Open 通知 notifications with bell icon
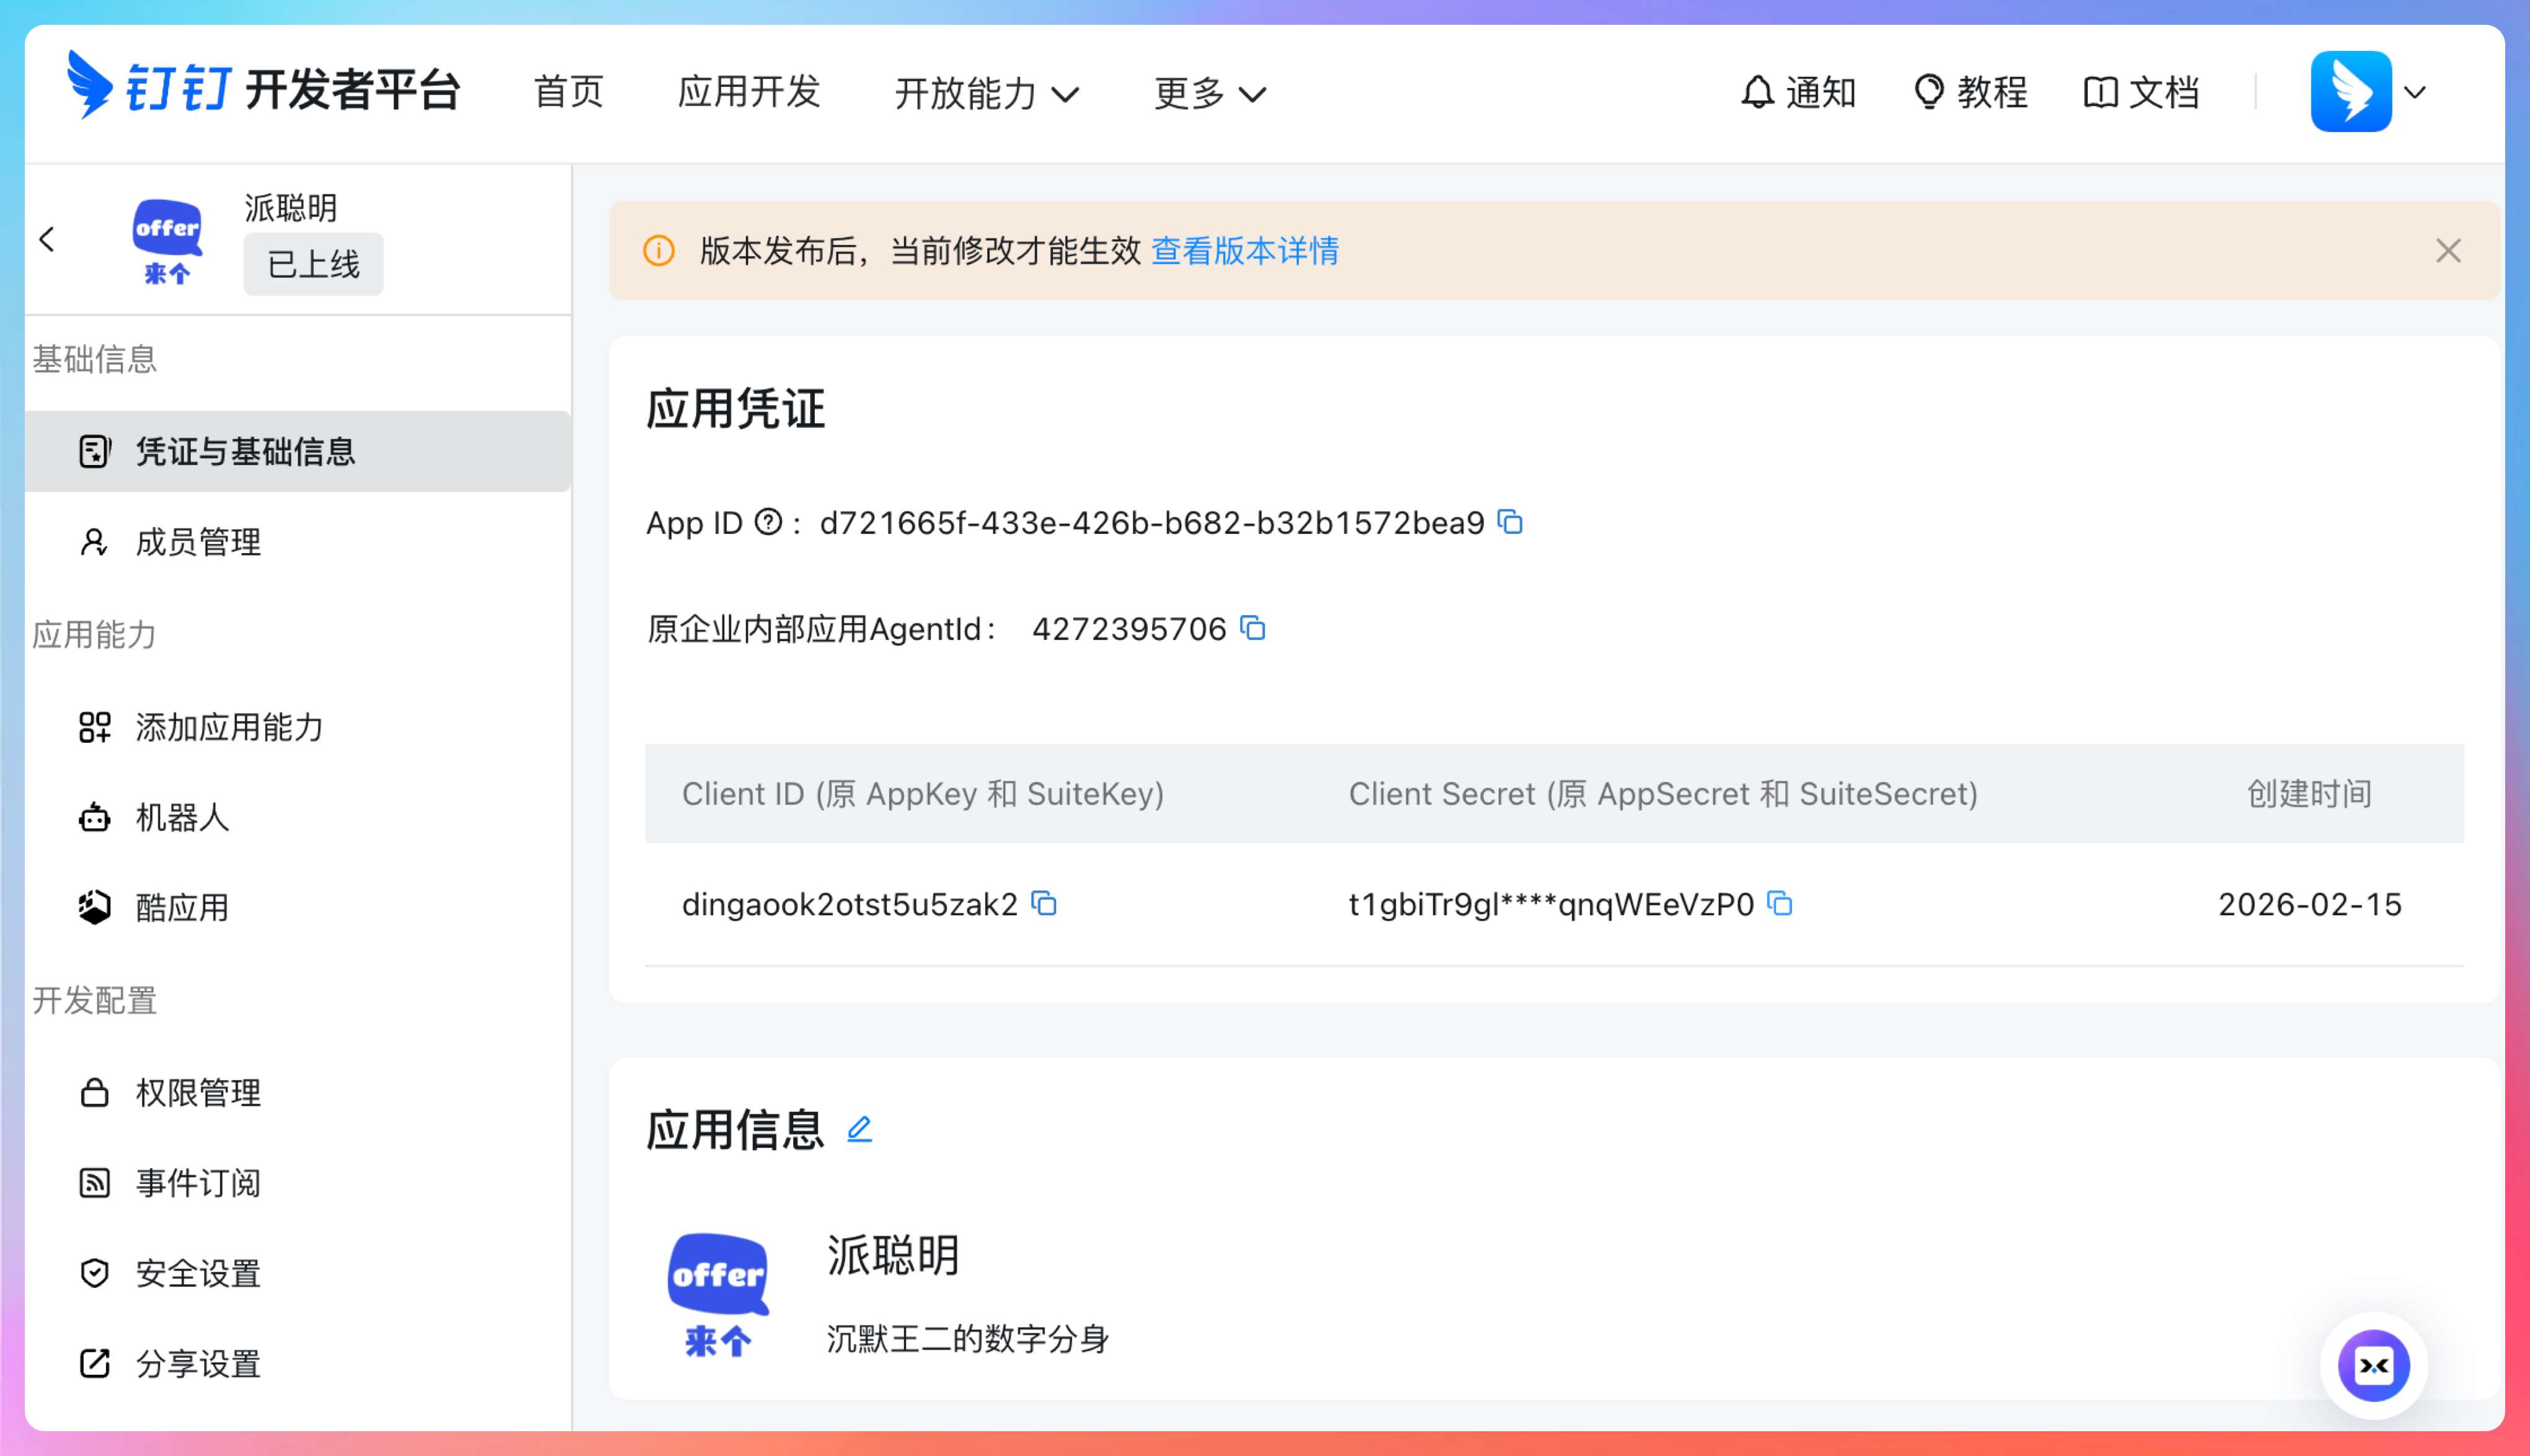 pyautogui.click(x=1798, y=92)
